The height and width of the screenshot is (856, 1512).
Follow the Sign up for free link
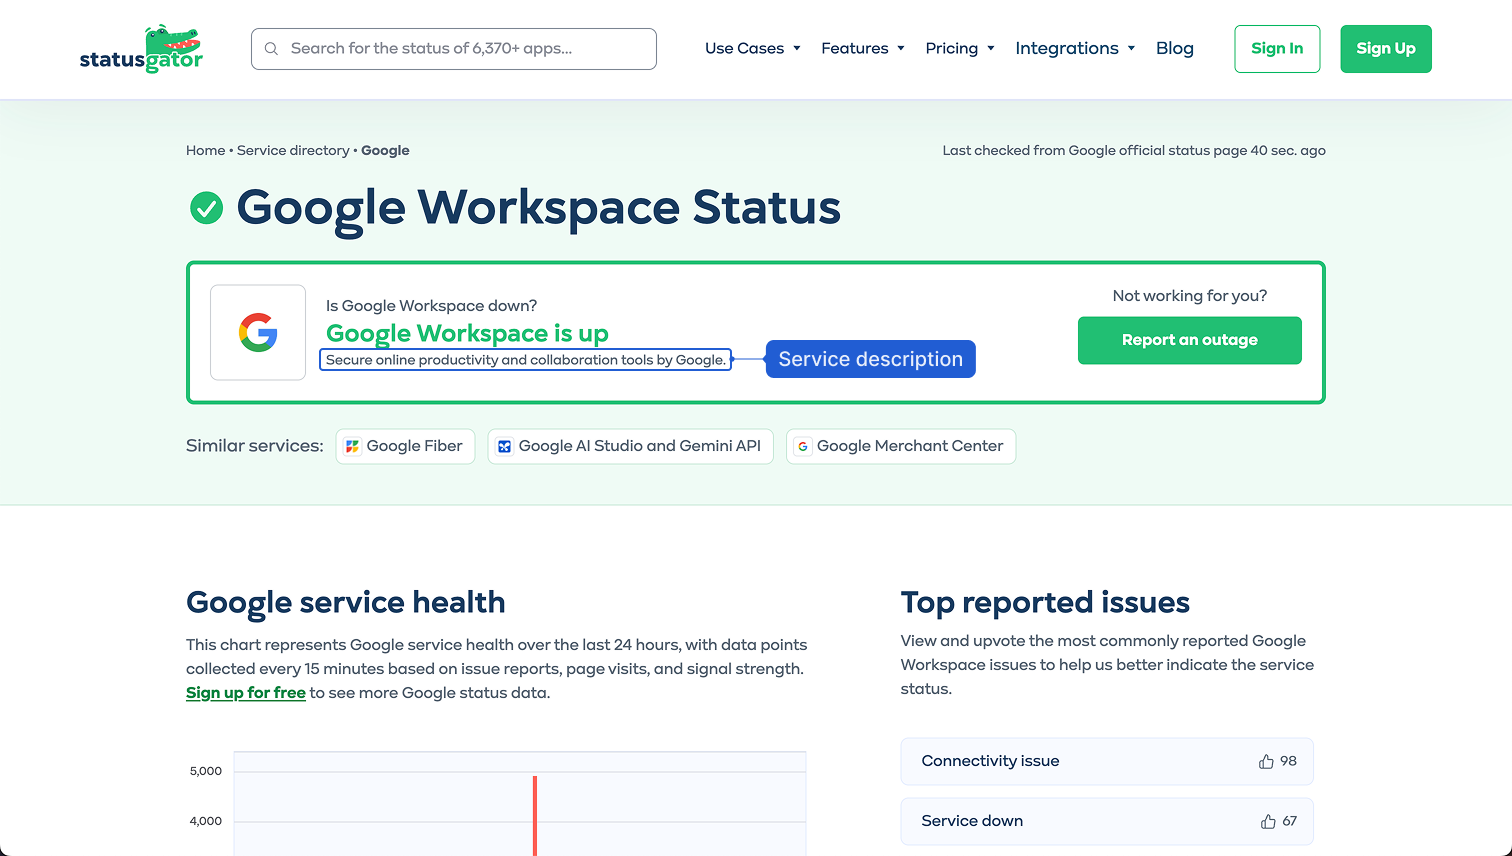pos(246,693)
